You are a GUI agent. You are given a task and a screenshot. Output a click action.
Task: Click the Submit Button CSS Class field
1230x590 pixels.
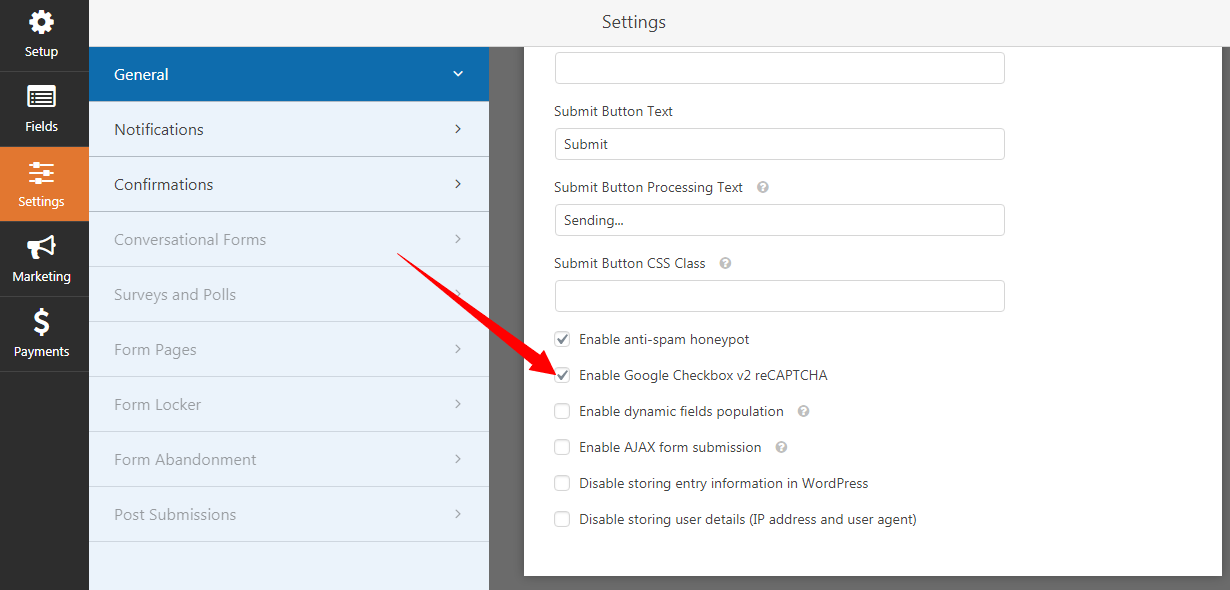[779, 296]
